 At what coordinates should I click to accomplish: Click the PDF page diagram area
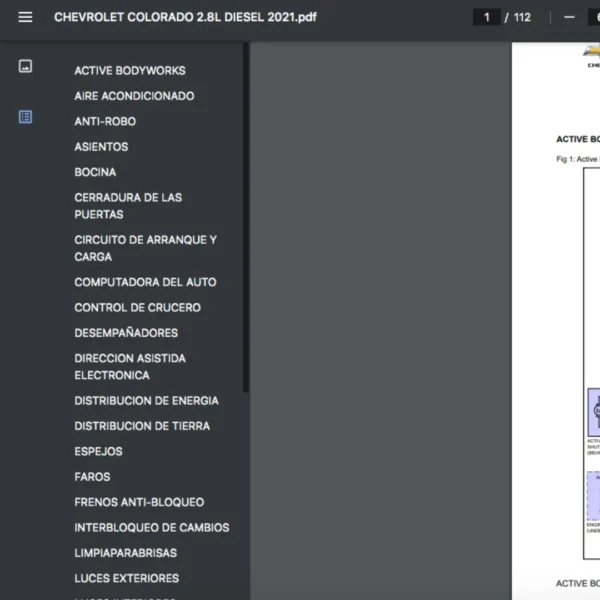[590, 300]
